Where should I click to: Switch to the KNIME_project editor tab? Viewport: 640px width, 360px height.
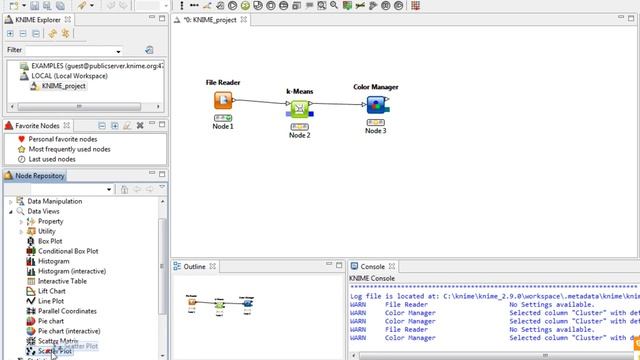(210, 20)
